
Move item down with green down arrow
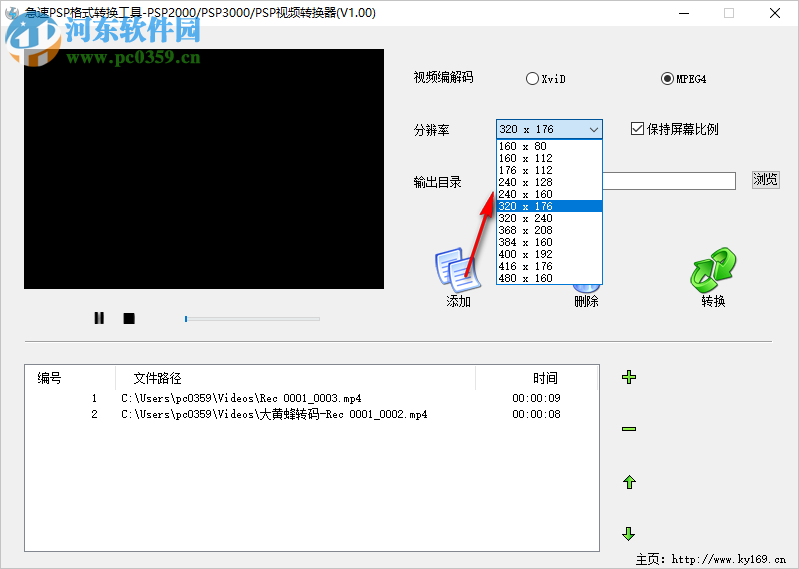pyautogui.click(x=629, y=534)
